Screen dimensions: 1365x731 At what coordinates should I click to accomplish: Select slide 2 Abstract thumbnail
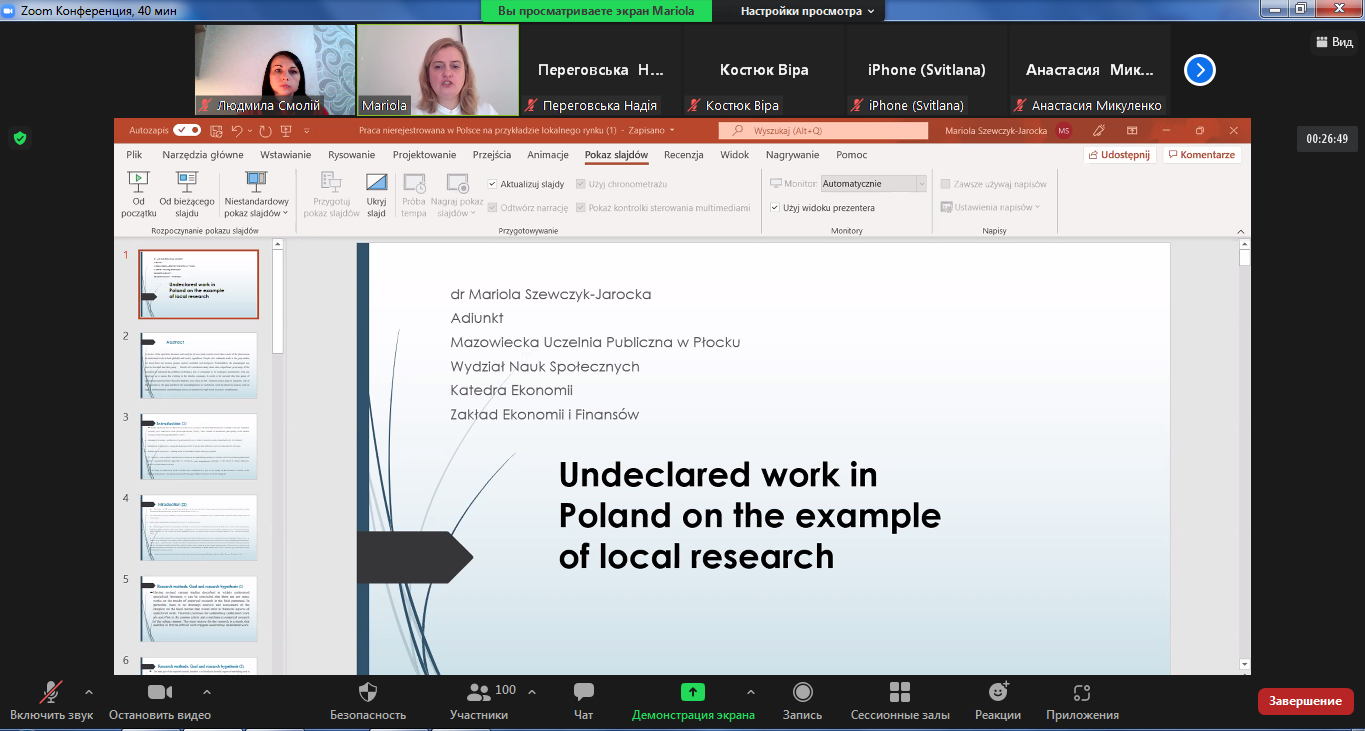pyautogui.click(x=198, y=366)
